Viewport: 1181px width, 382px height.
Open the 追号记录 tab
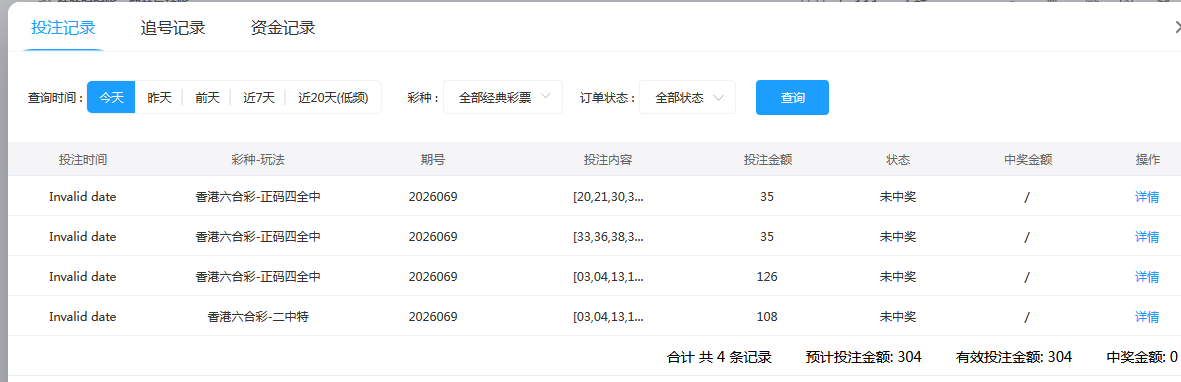tap(172, 29)
